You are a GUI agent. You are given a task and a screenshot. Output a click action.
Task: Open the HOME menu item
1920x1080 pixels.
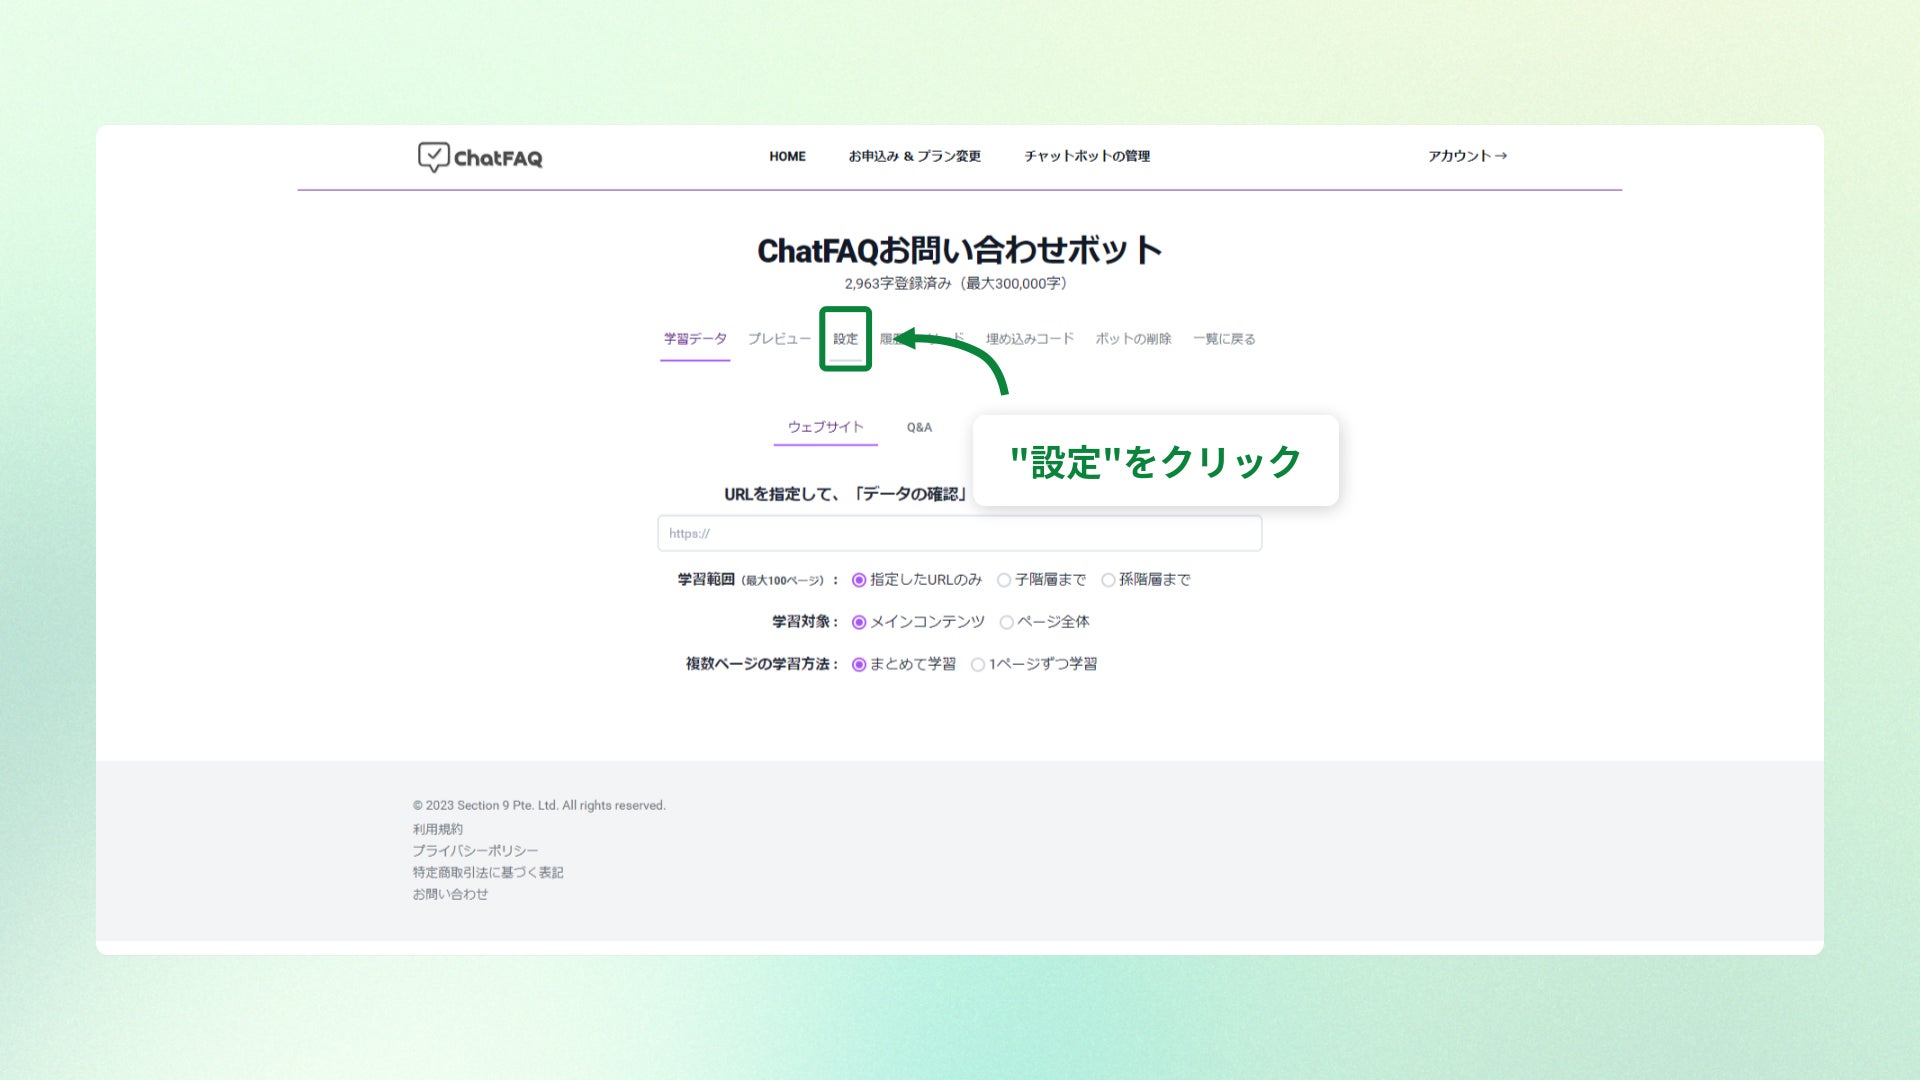tap(787, 156)
